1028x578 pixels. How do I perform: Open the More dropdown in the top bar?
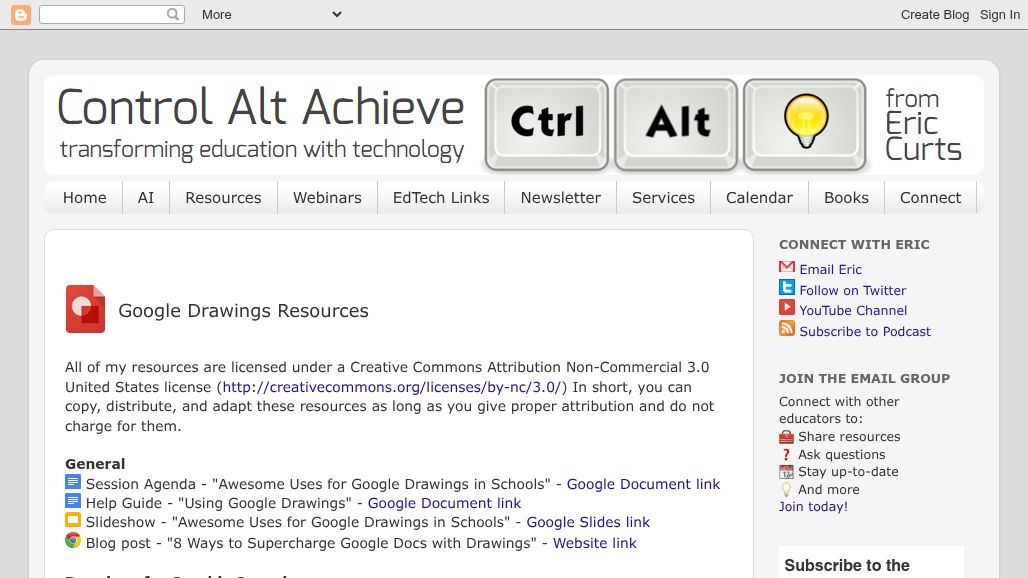tap(270, 14)
